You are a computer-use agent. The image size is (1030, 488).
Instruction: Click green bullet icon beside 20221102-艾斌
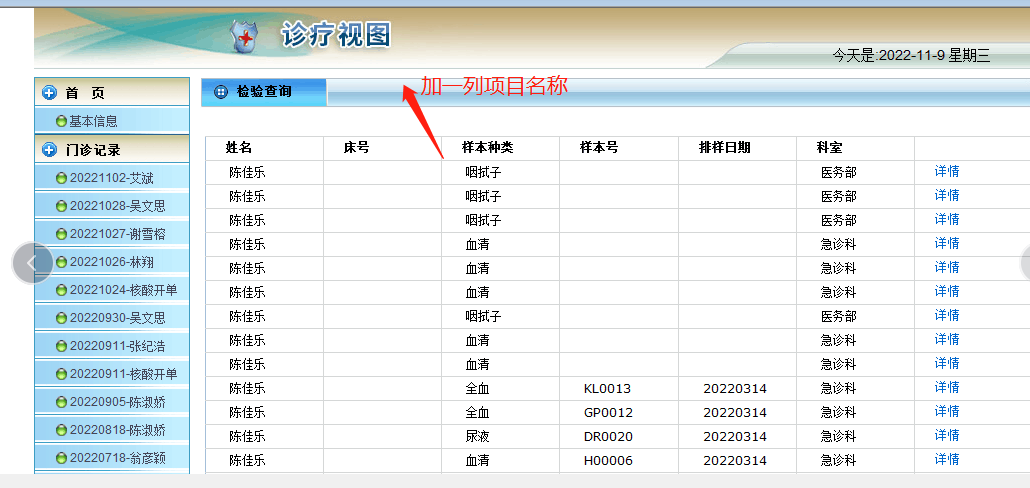click(x=62, y=178)
